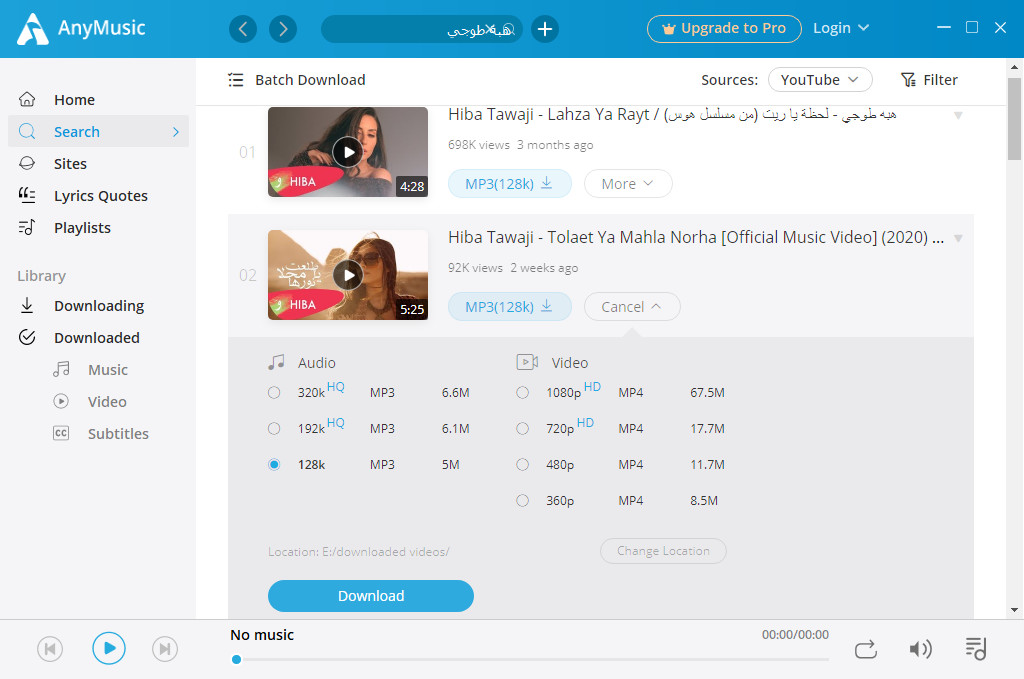Download MP3(128k) for Lahza Ya Rayt
The image size is (1024, 679).
click(x=509, y=183)
